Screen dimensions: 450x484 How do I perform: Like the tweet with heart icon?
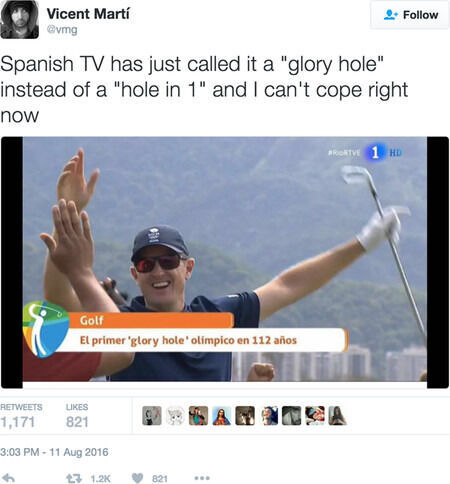(137, 478)
